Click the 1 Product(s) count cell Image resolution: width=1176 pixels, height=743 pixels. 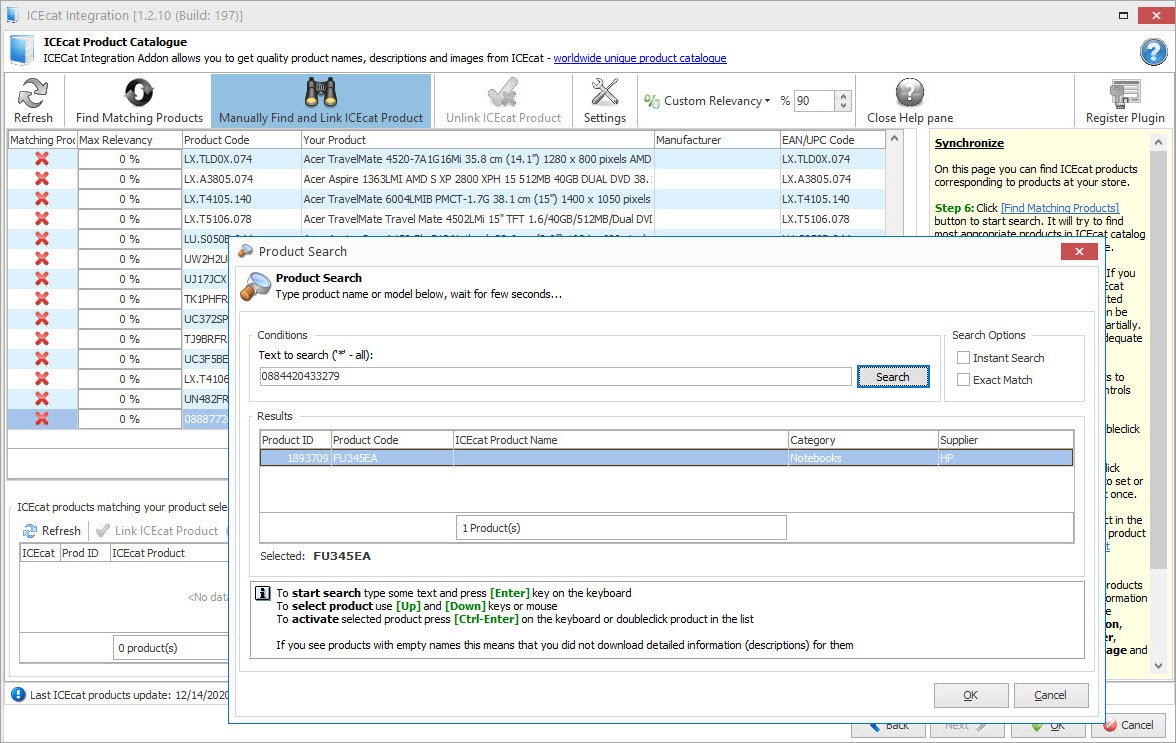621,528
